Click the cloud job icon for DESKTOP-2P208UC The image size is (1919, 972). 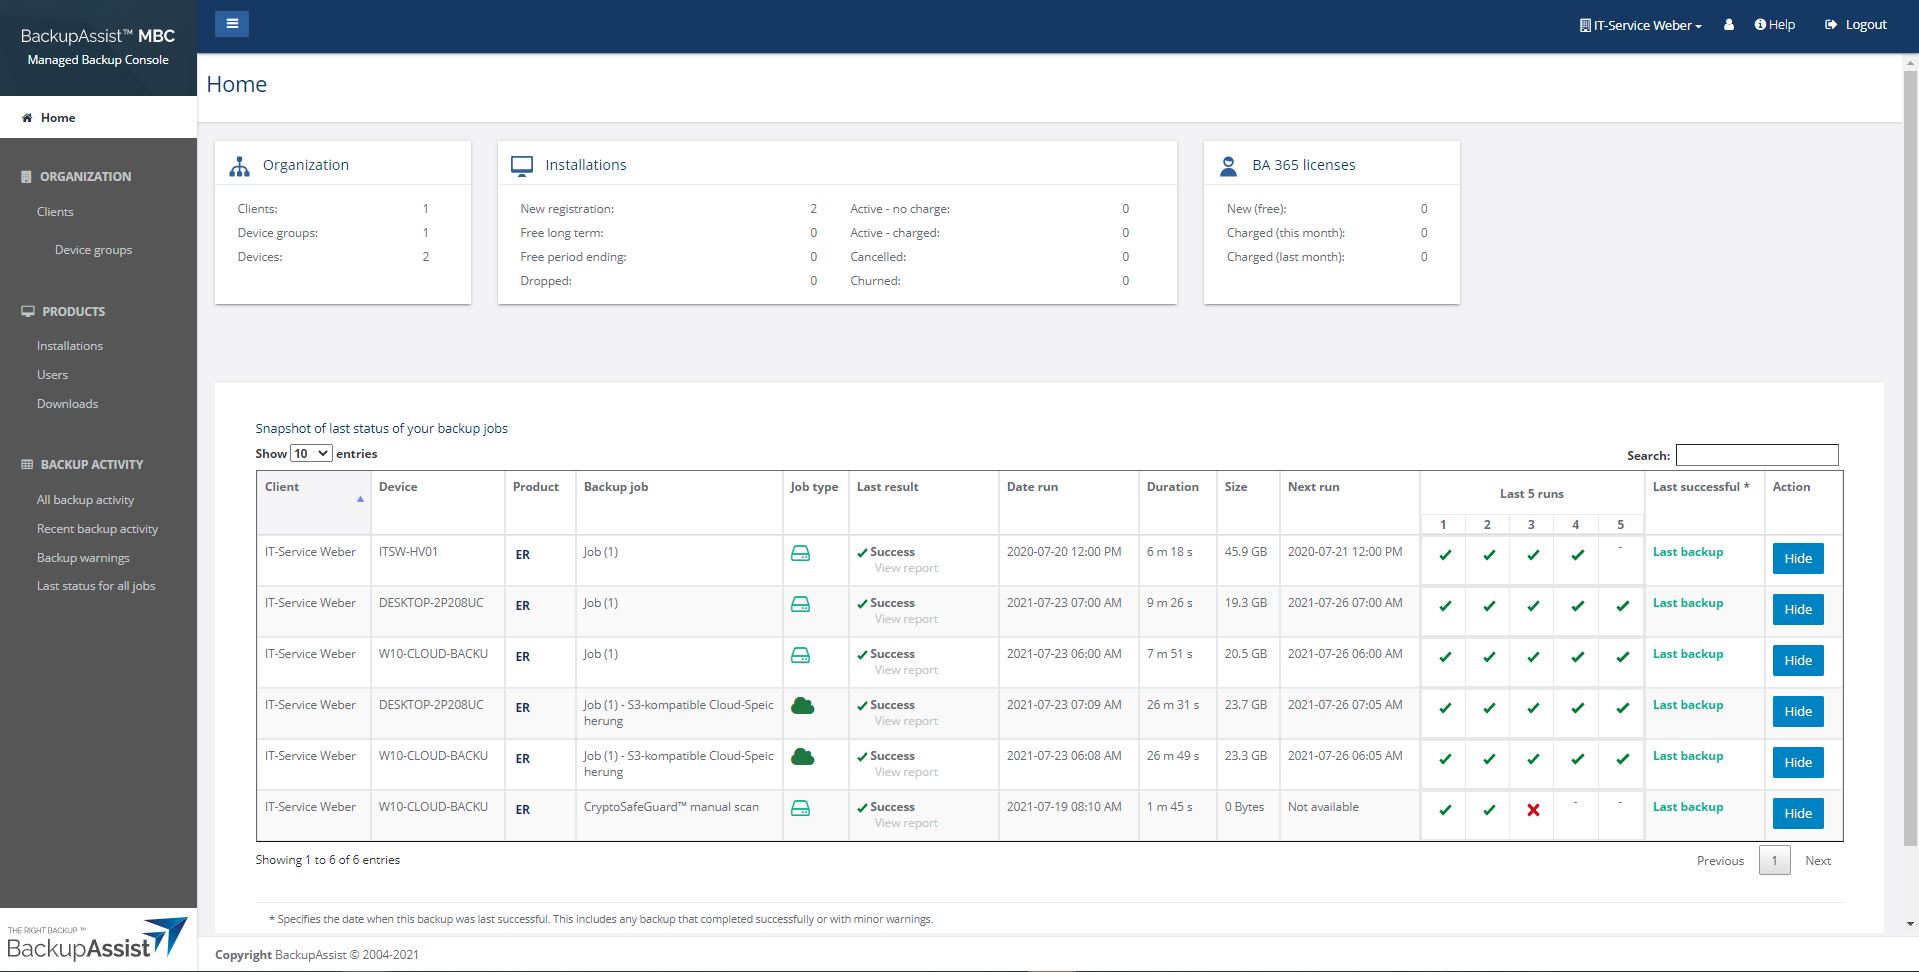click(x=802, y=706)
